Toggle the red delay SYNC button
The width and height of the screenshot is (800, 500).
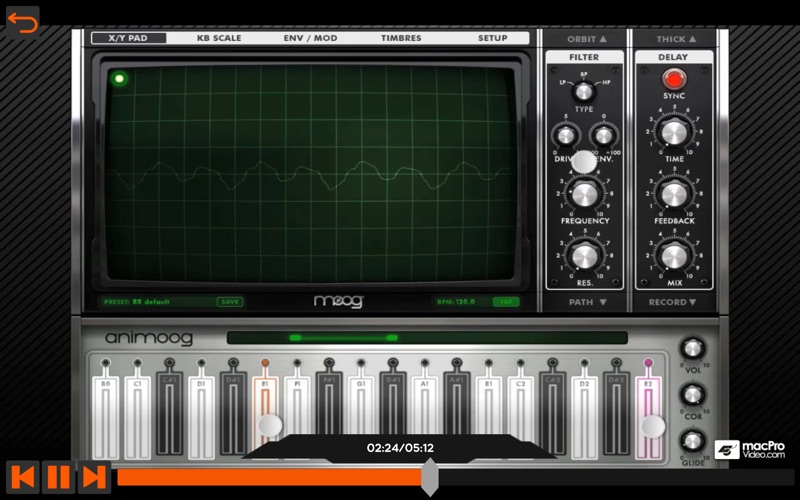(674, 80)
